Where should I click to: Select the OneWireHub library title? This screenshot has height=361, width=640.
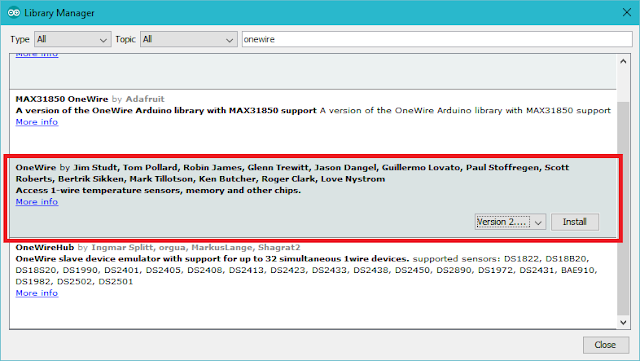click(x=45, y=247)
